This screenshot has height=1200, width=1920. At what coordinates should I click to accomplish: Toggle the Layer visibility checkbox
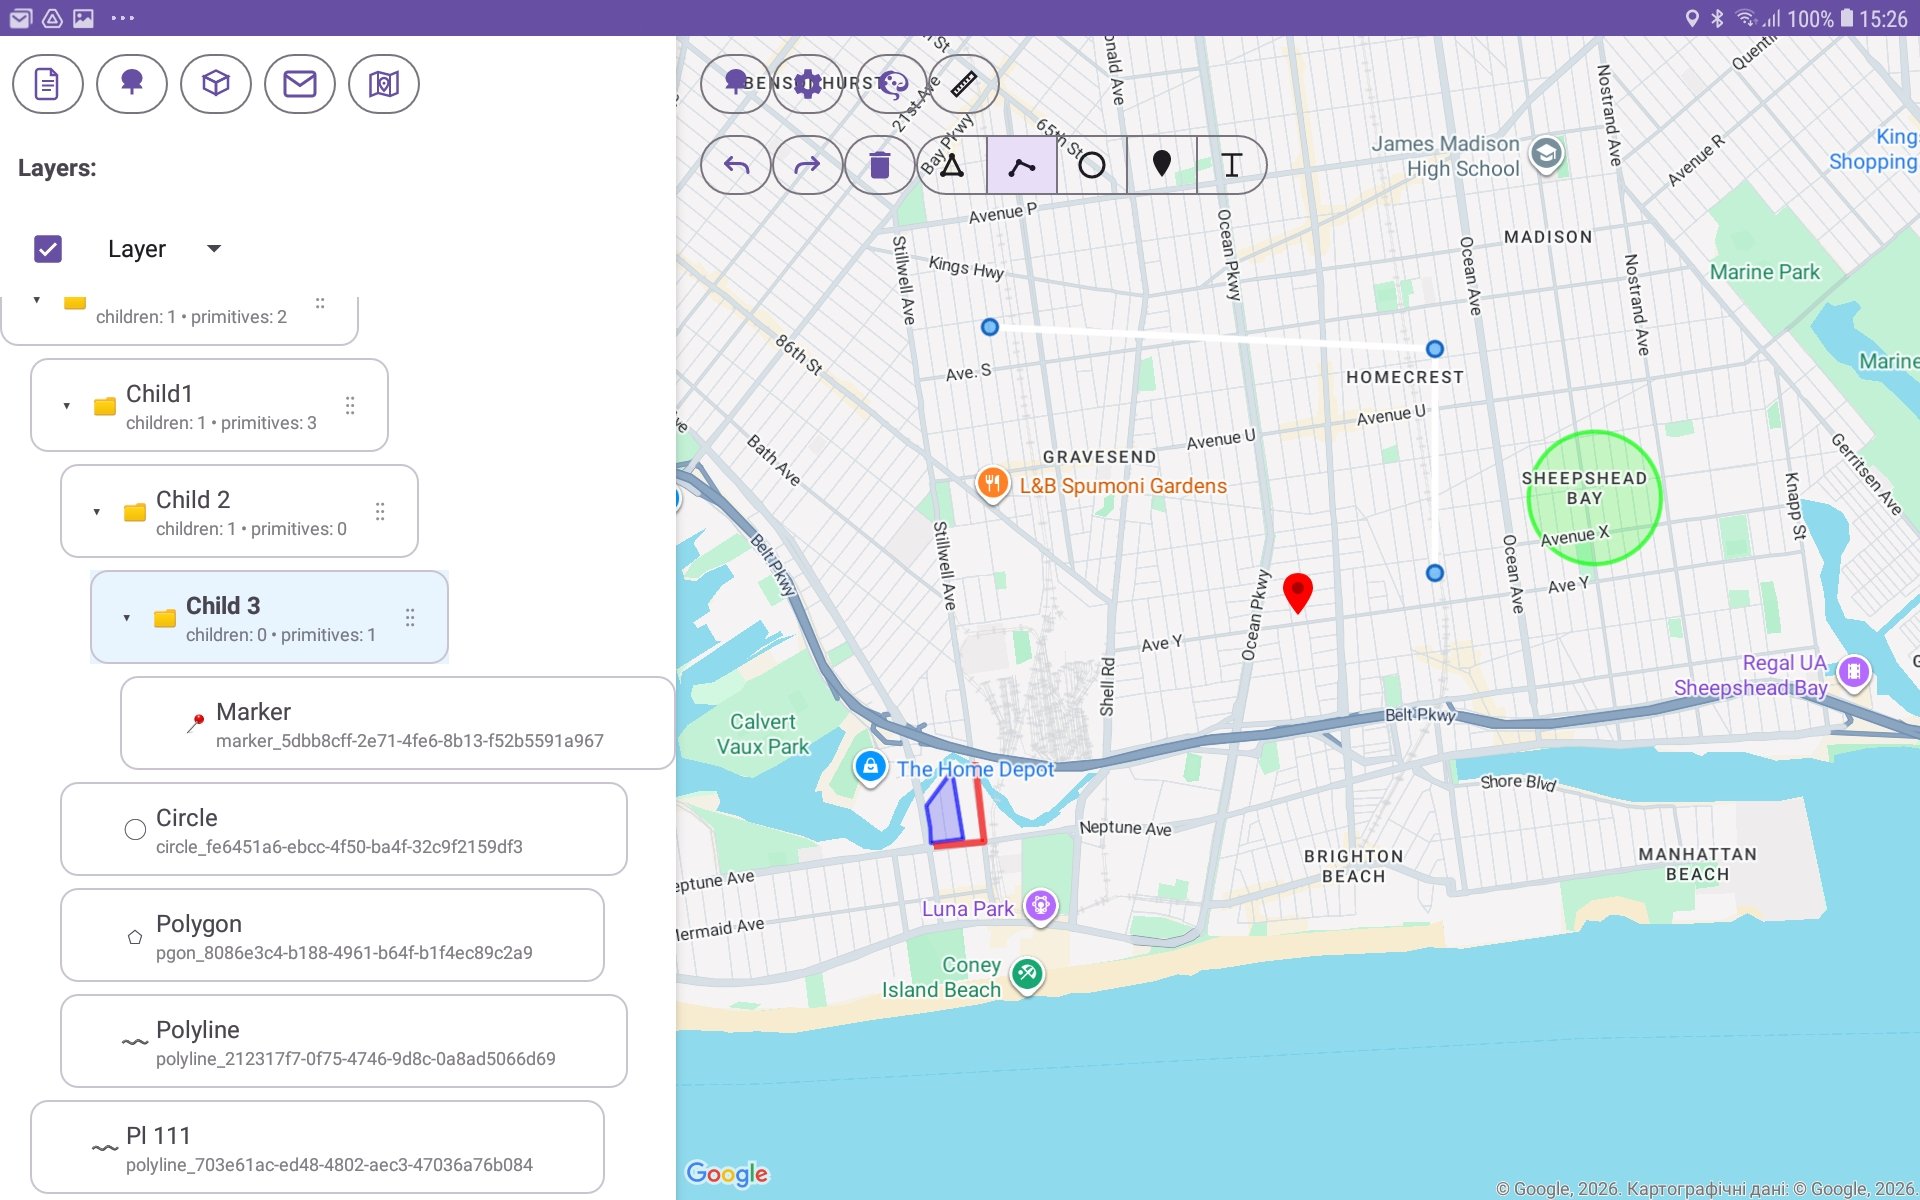point(48,249)
